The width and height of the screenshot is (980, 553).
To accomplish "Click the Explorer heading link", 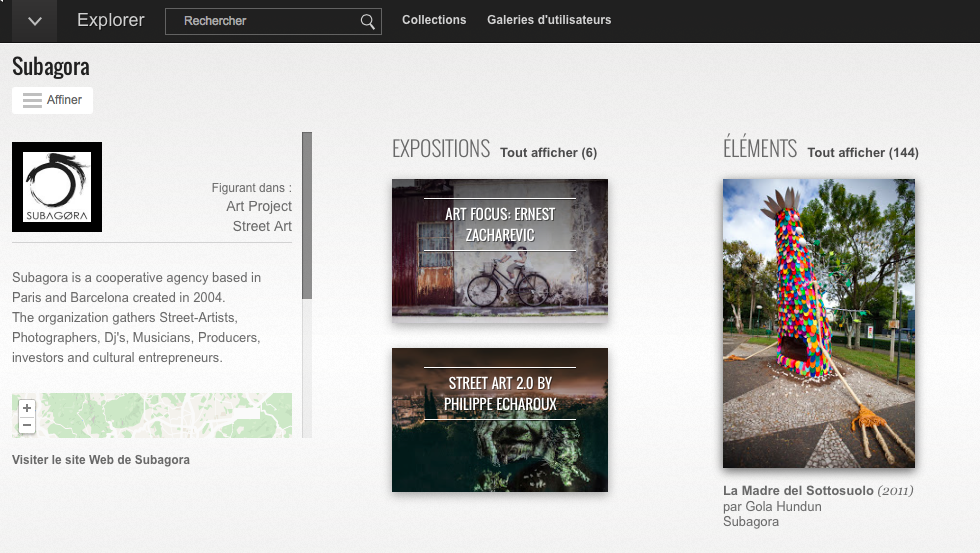I will point(111,20).
